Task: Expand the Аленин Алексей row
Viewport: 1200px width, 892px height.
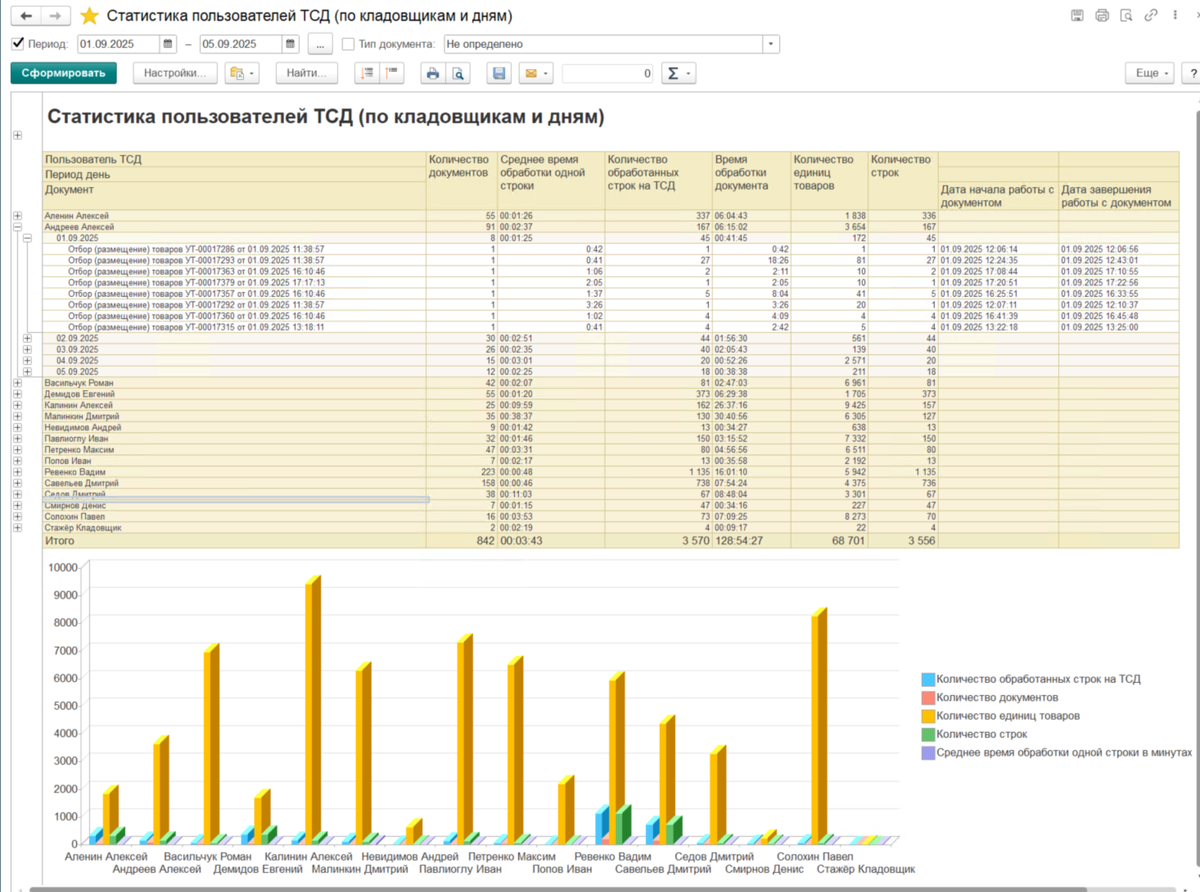Action: coord(17,216)
